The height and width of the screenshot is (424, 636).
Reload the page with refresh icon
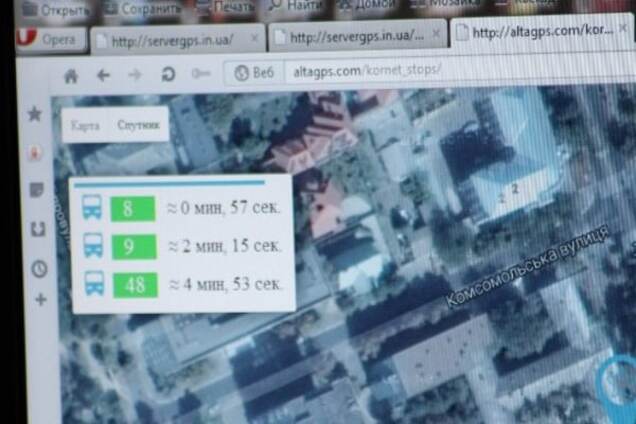(168, 75)
